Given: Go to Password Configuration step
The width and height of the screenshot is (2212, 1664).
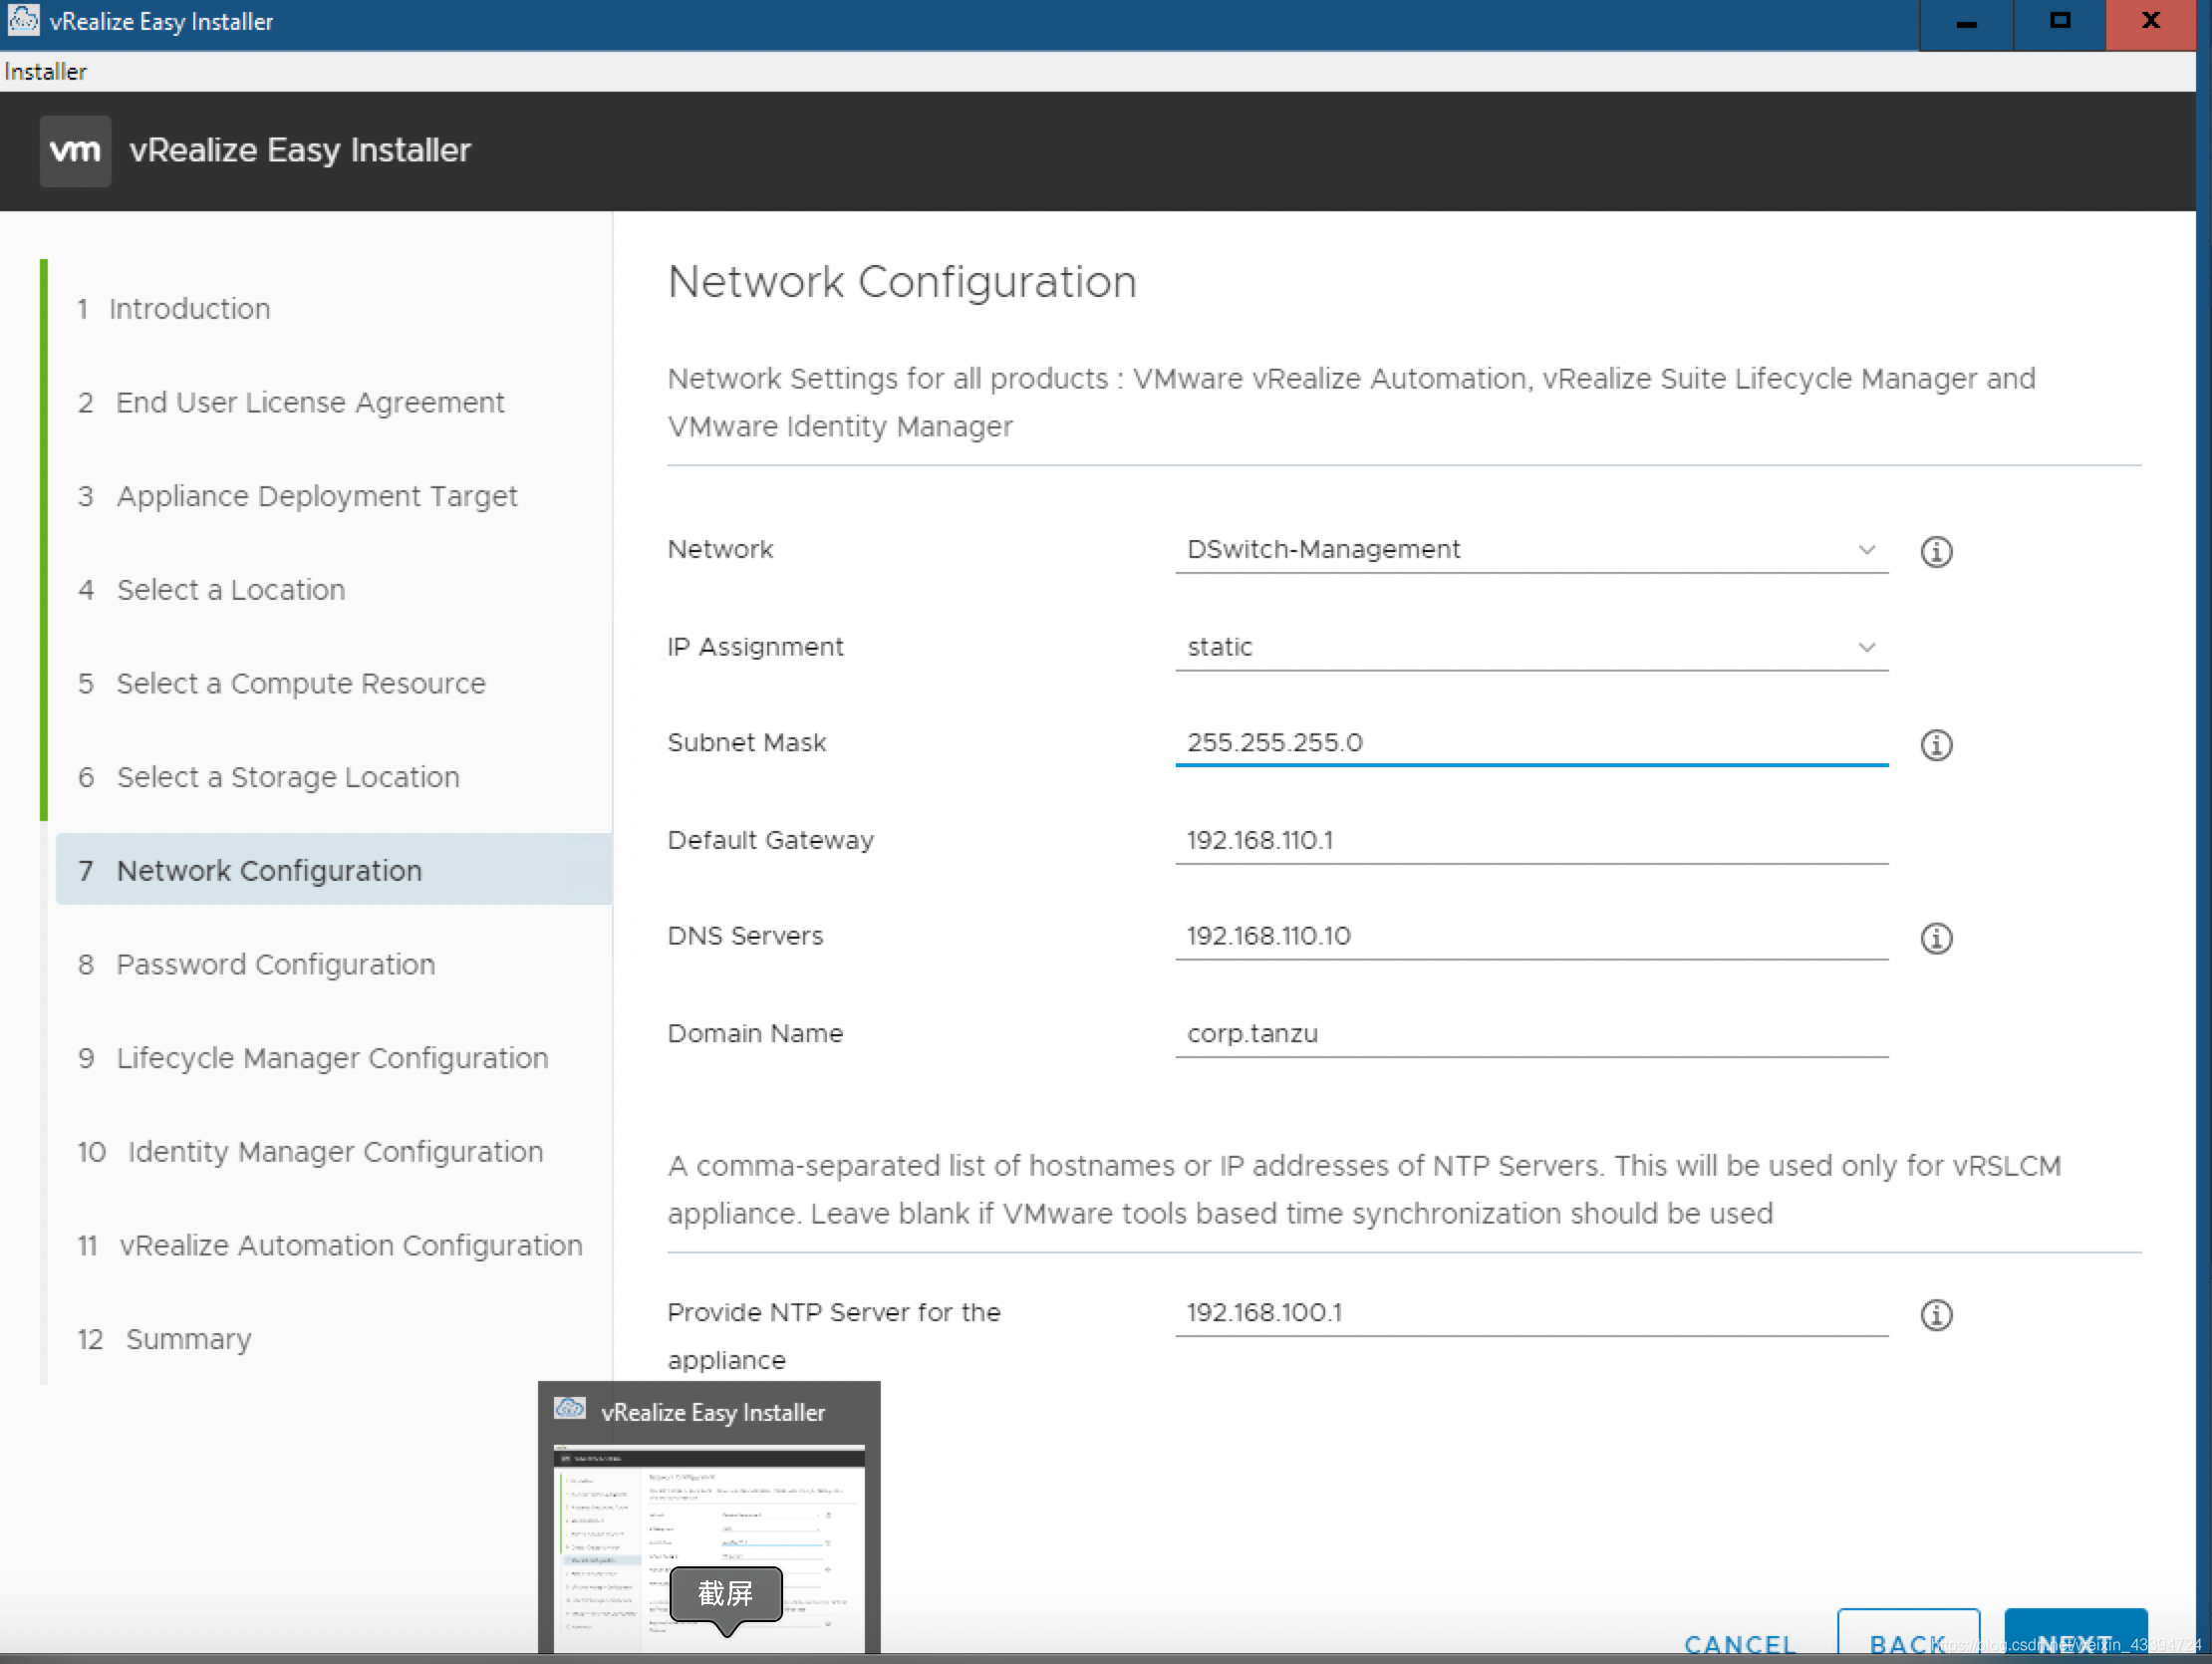Looking at the screenshot, I should (275, 964).
